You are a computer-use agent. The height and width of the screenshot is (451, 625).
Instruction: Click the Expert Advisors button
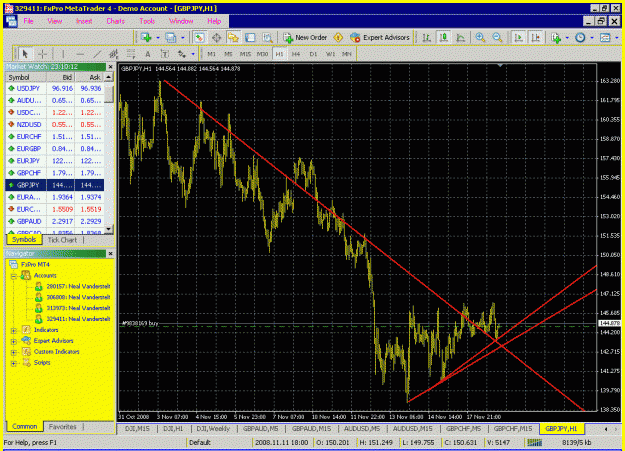click(x=380, y=37)
